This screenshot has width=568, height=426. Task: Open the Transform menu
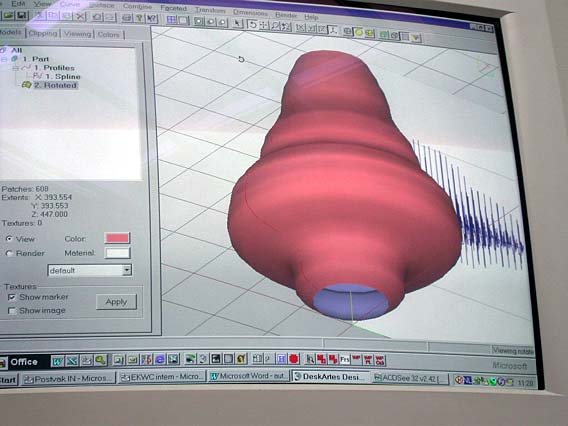tap(210, 10)
